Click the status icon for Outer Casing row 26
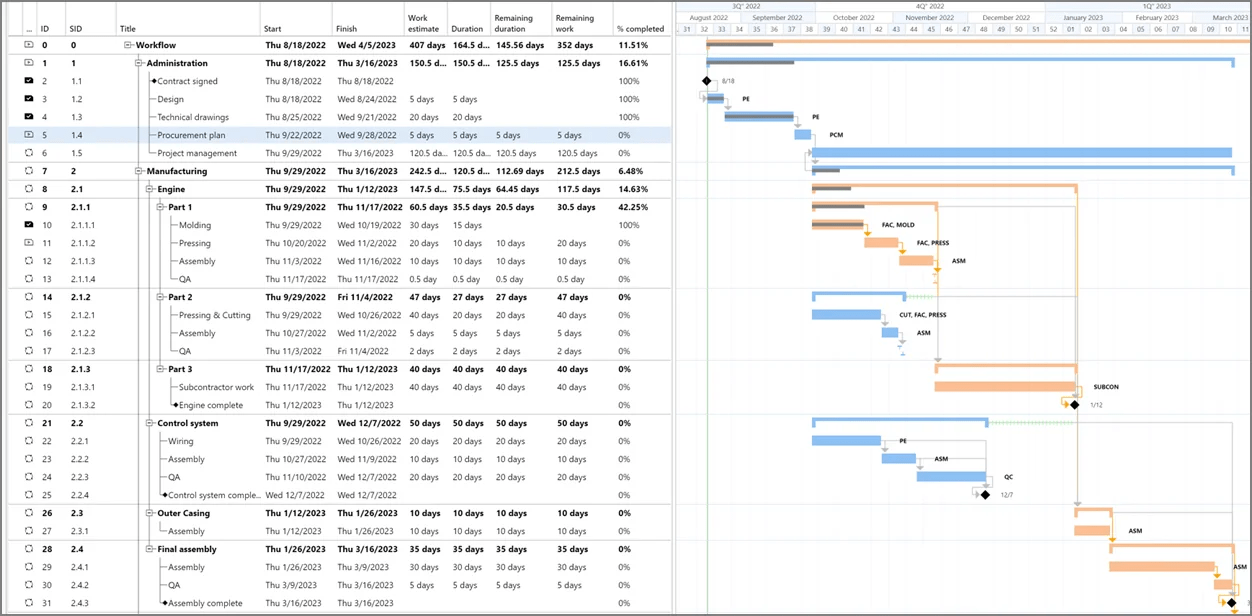 (x=28, y=513)
